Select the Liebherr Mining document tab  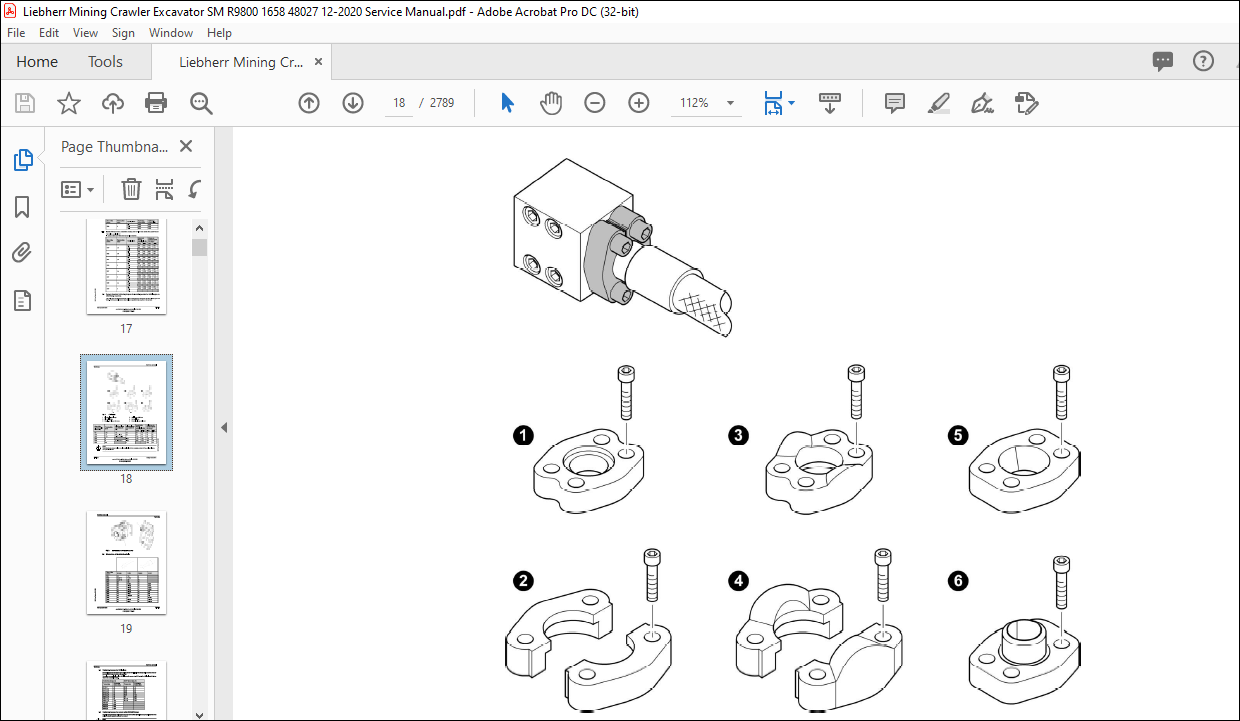pos(241,62)
